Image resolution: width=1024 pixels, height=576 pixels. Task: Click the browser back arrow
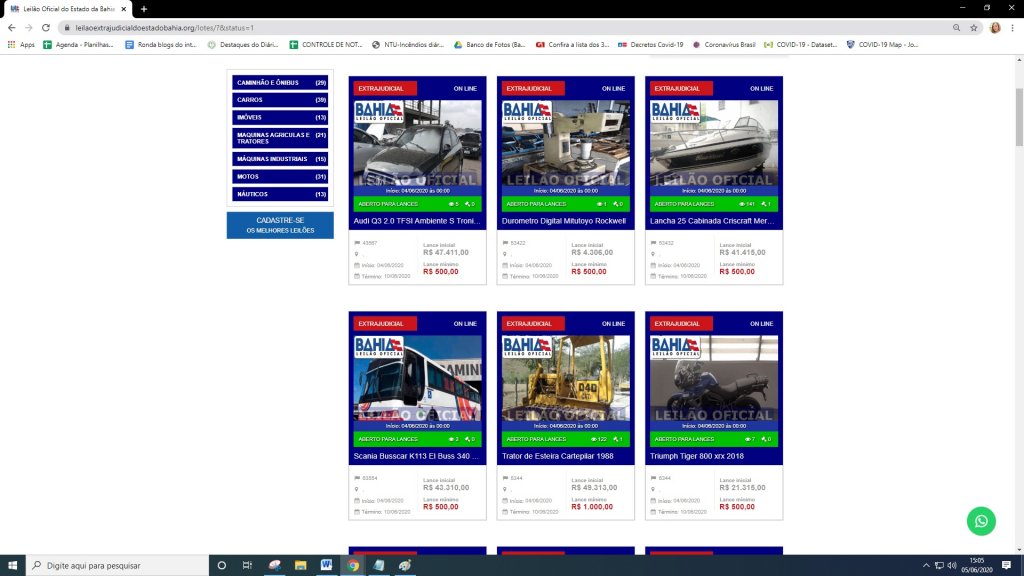click(11, 28)
